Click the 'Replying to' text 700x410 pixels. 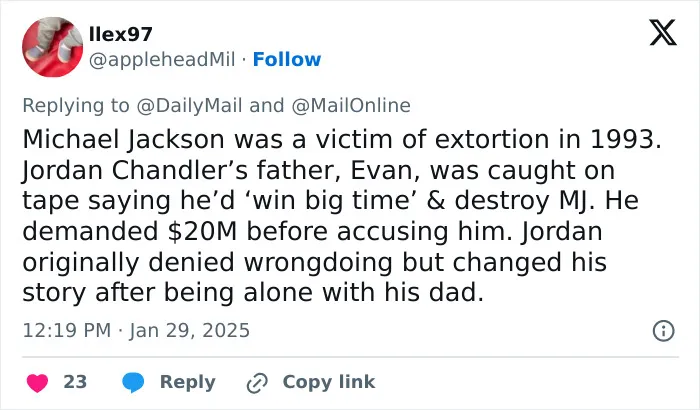76,106
